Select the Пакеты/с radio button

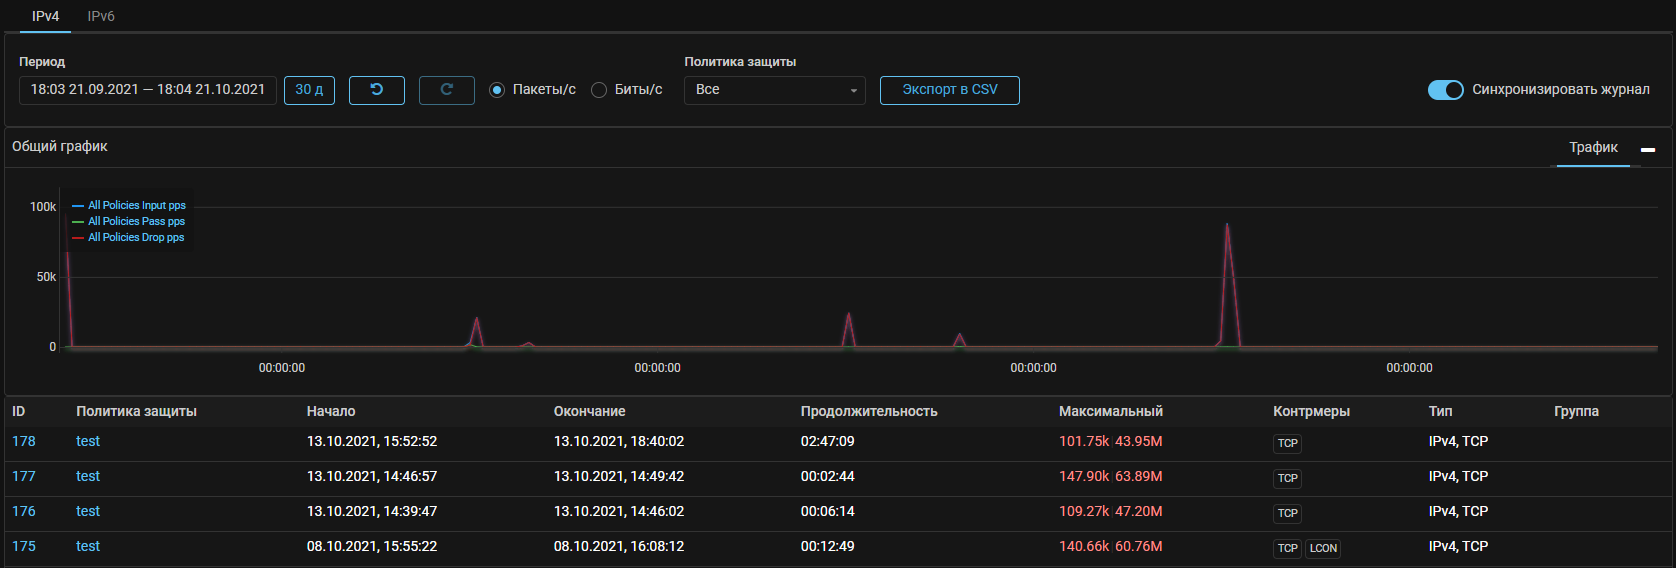point(497,90)
